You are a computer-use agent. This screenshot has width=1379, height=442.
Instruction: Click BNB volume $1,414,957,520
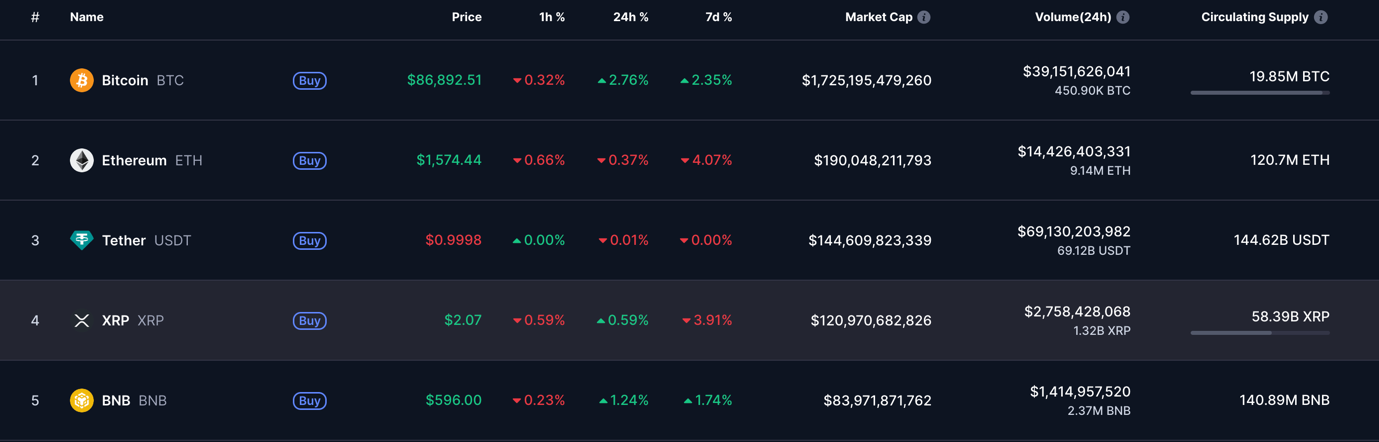point(1080,392)
